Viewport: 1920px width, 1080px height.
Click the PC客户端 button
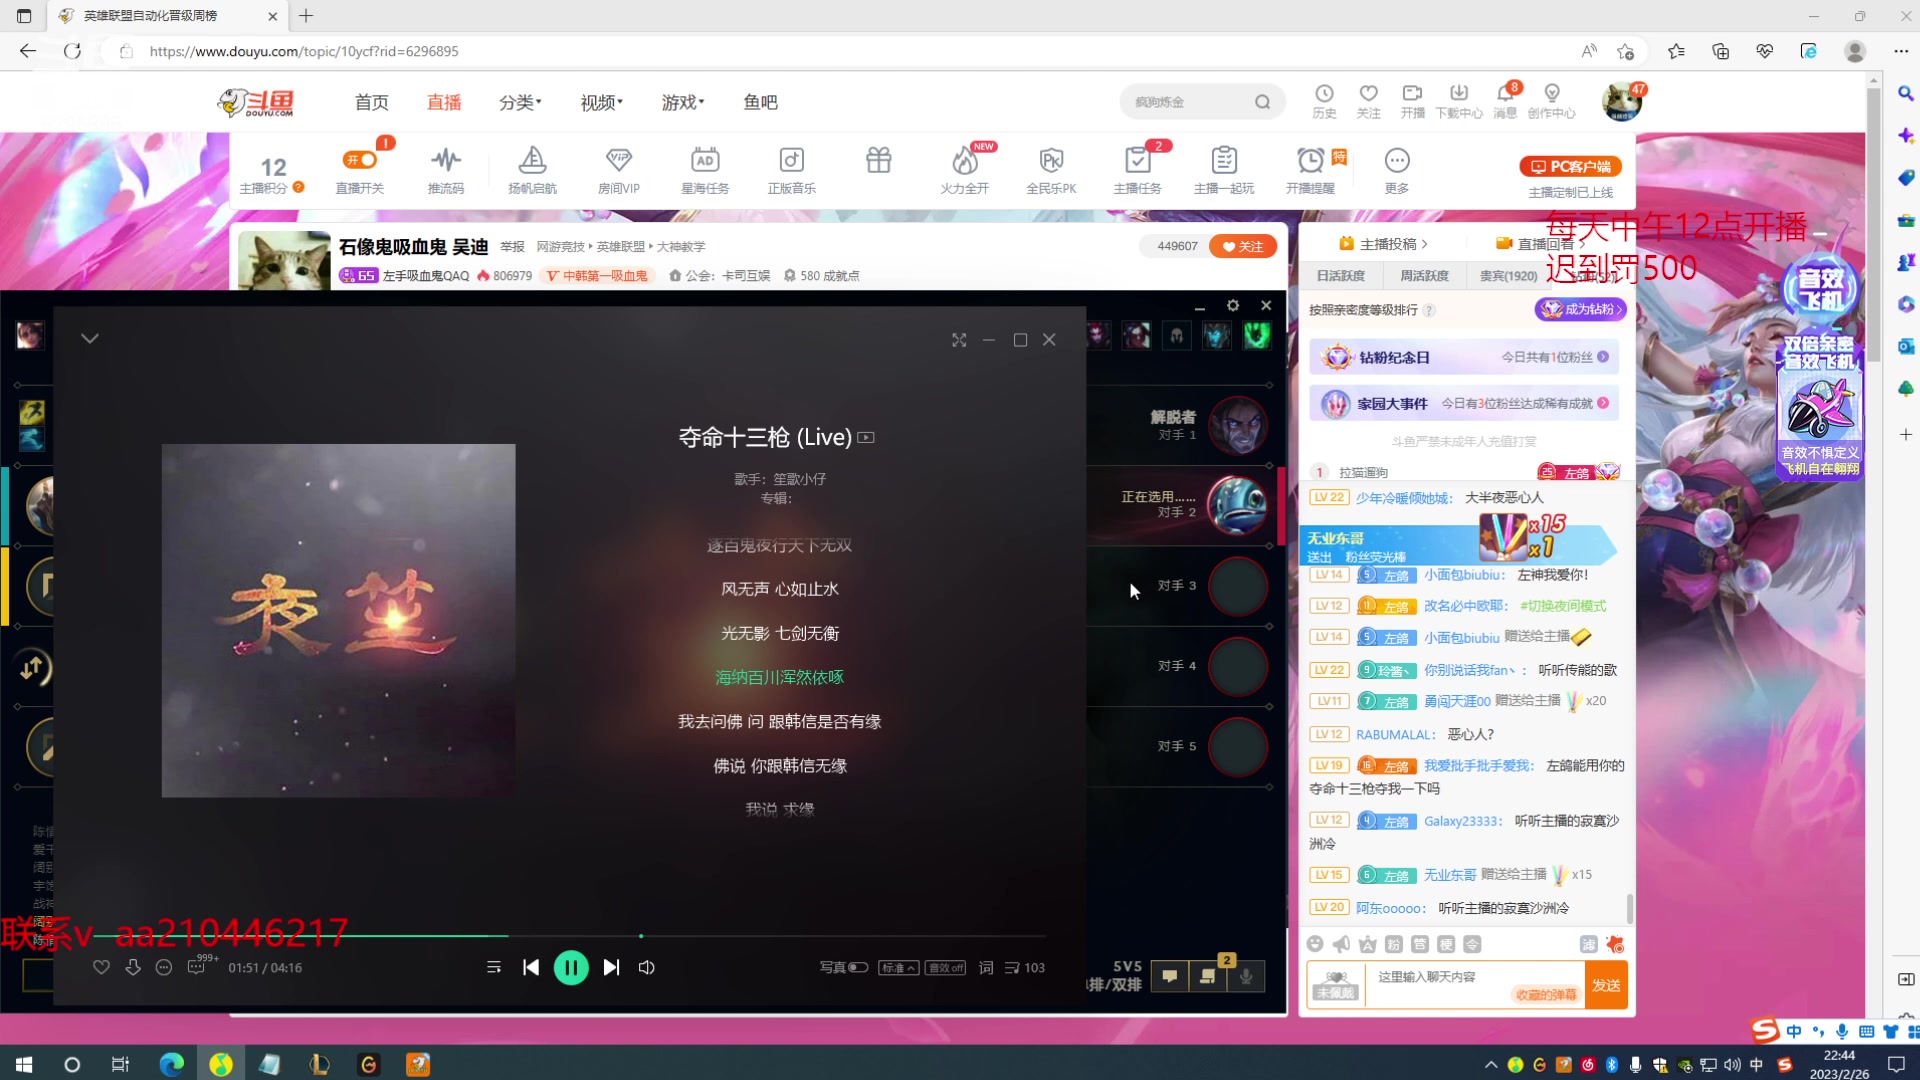(1571, 166)
